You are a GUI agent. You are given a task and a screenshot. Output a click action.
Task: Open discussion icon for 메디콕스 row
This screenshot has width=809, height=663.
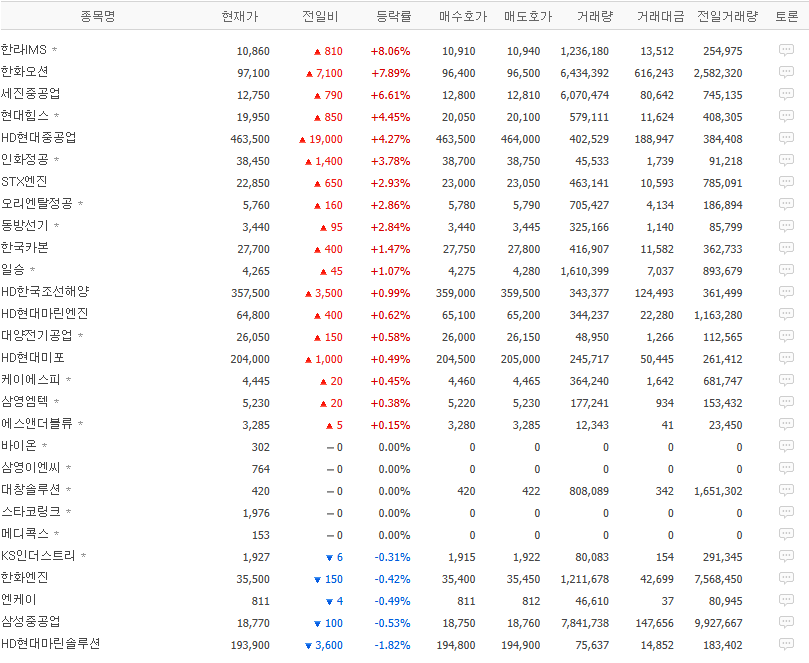786,534
